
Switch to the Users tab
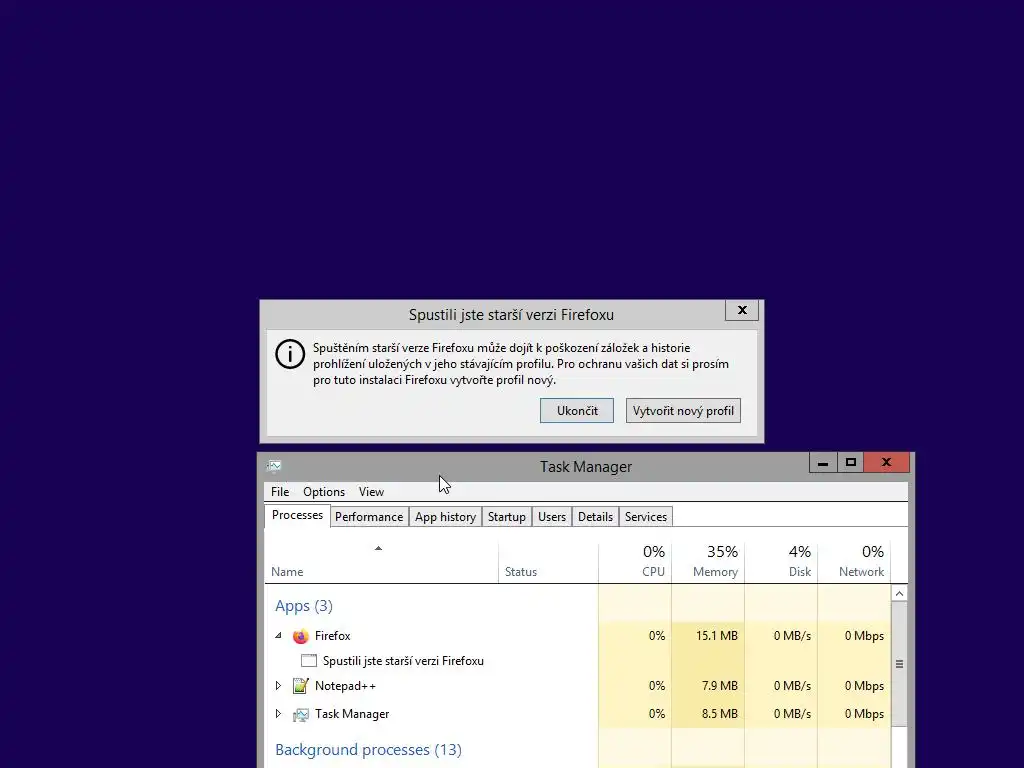(552, 517)
